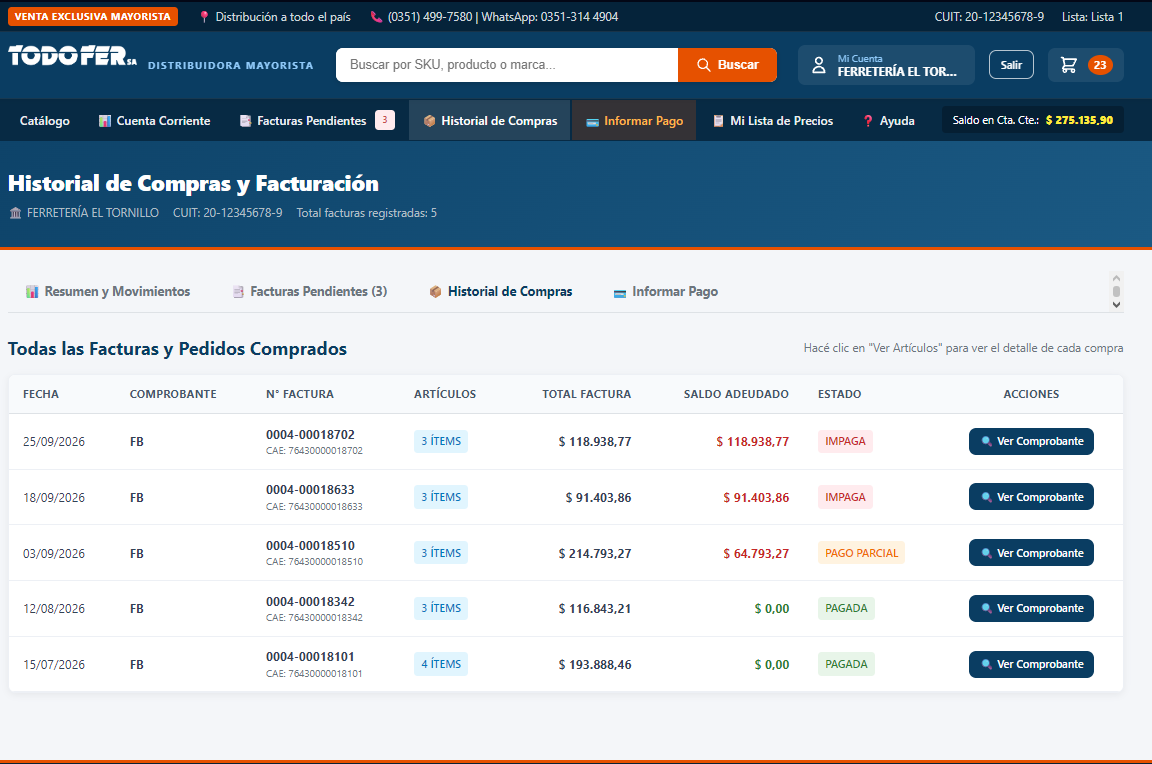Click the Salir button

(x=1011, y=65)
